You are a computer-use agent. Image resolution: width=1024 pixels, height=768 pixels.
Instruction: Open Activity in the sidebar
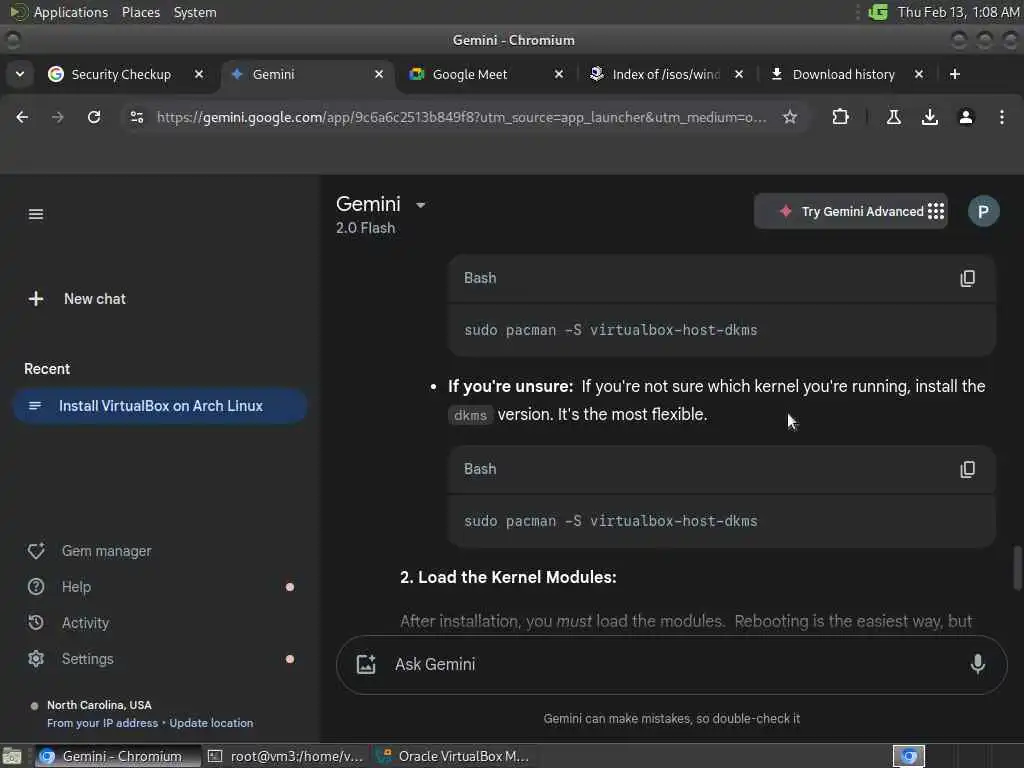click(x=69, y=623)
